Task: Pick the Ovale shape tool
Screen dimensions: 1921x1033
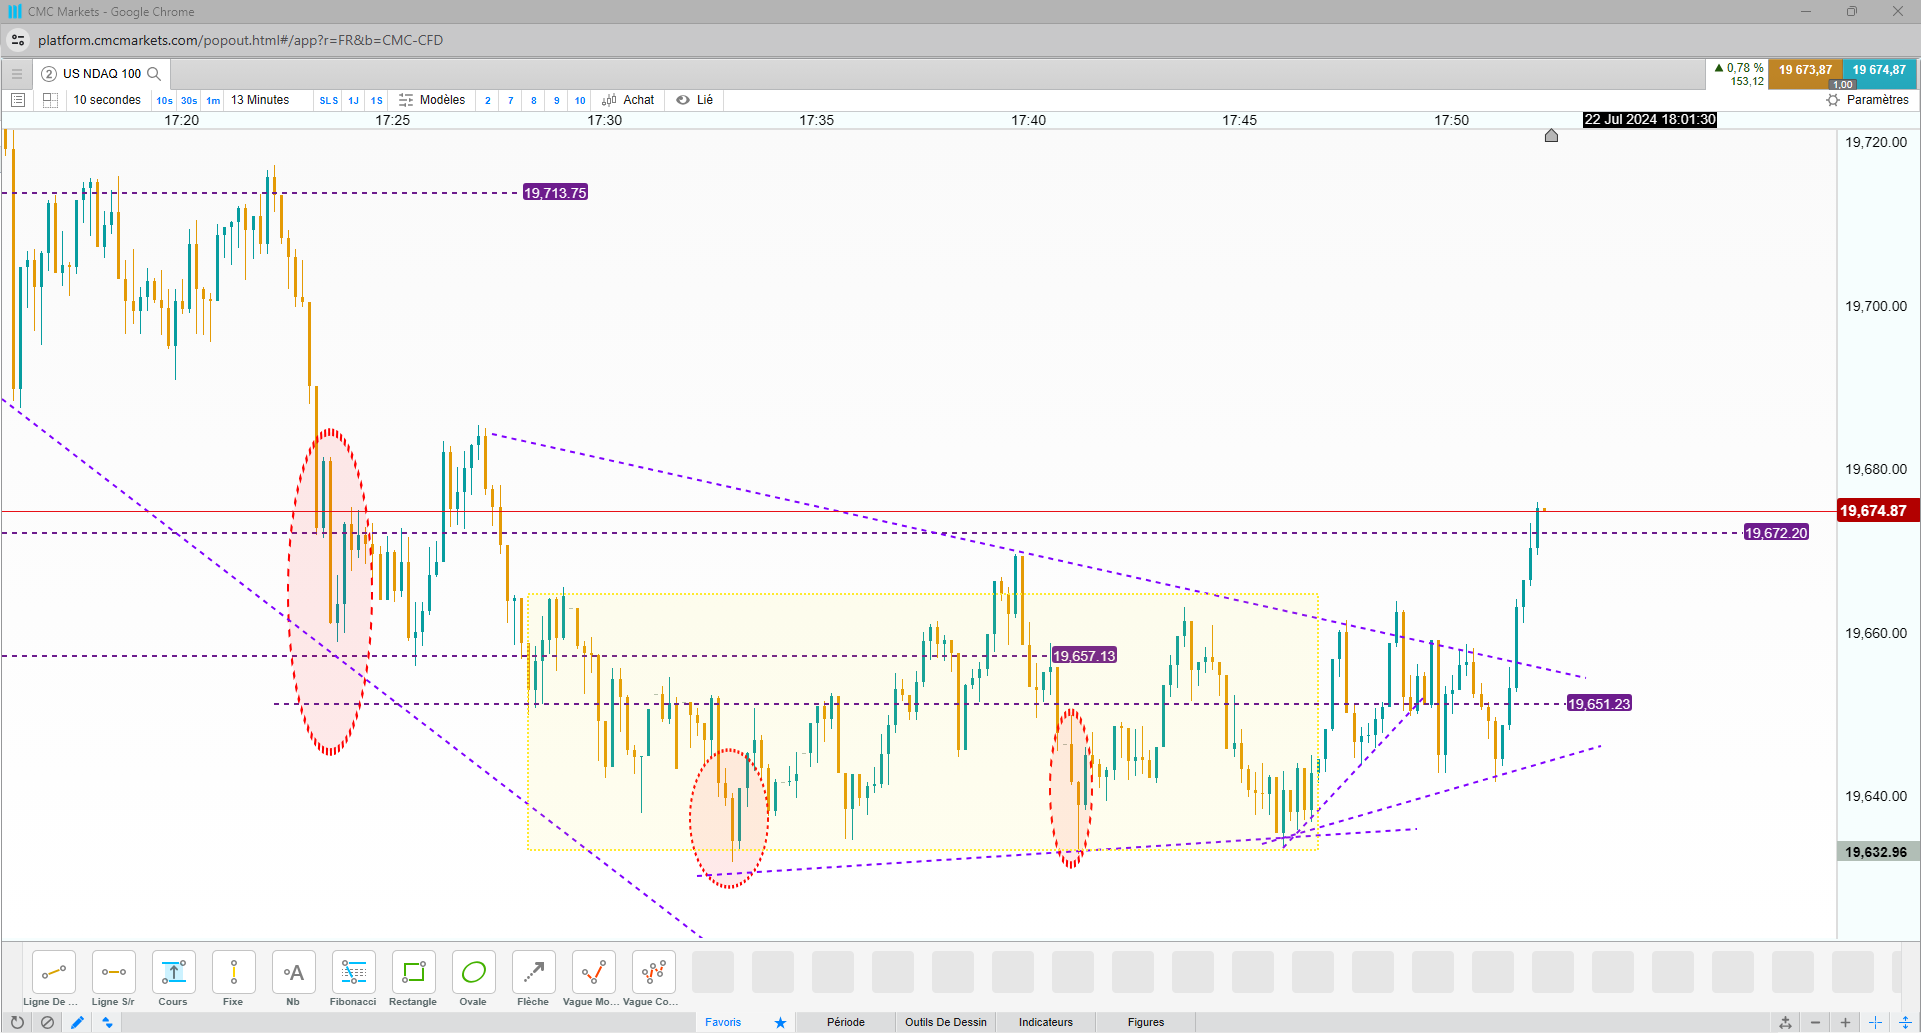Action: pos(473,978)
